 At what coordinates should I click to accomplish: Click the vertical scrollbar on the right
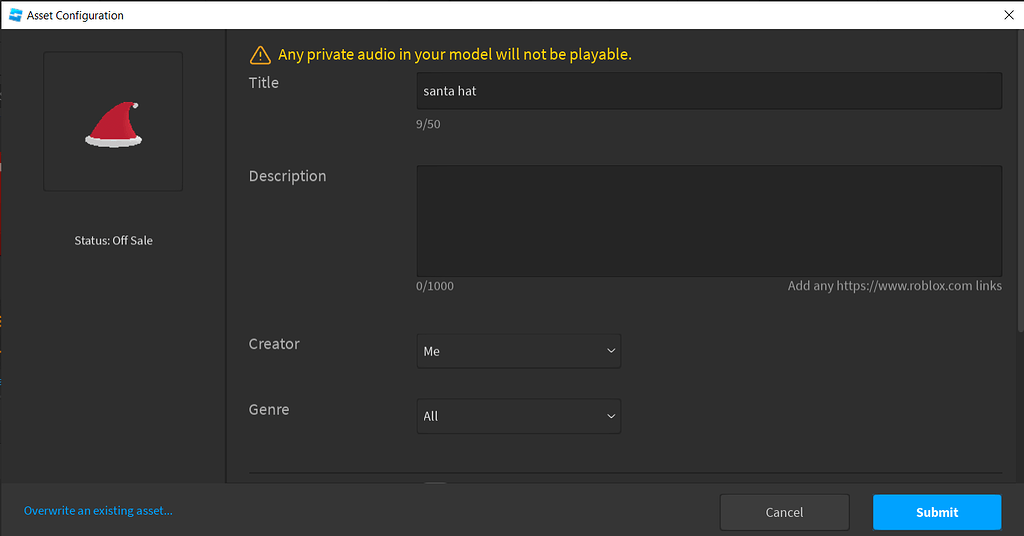coord(1020,183)
